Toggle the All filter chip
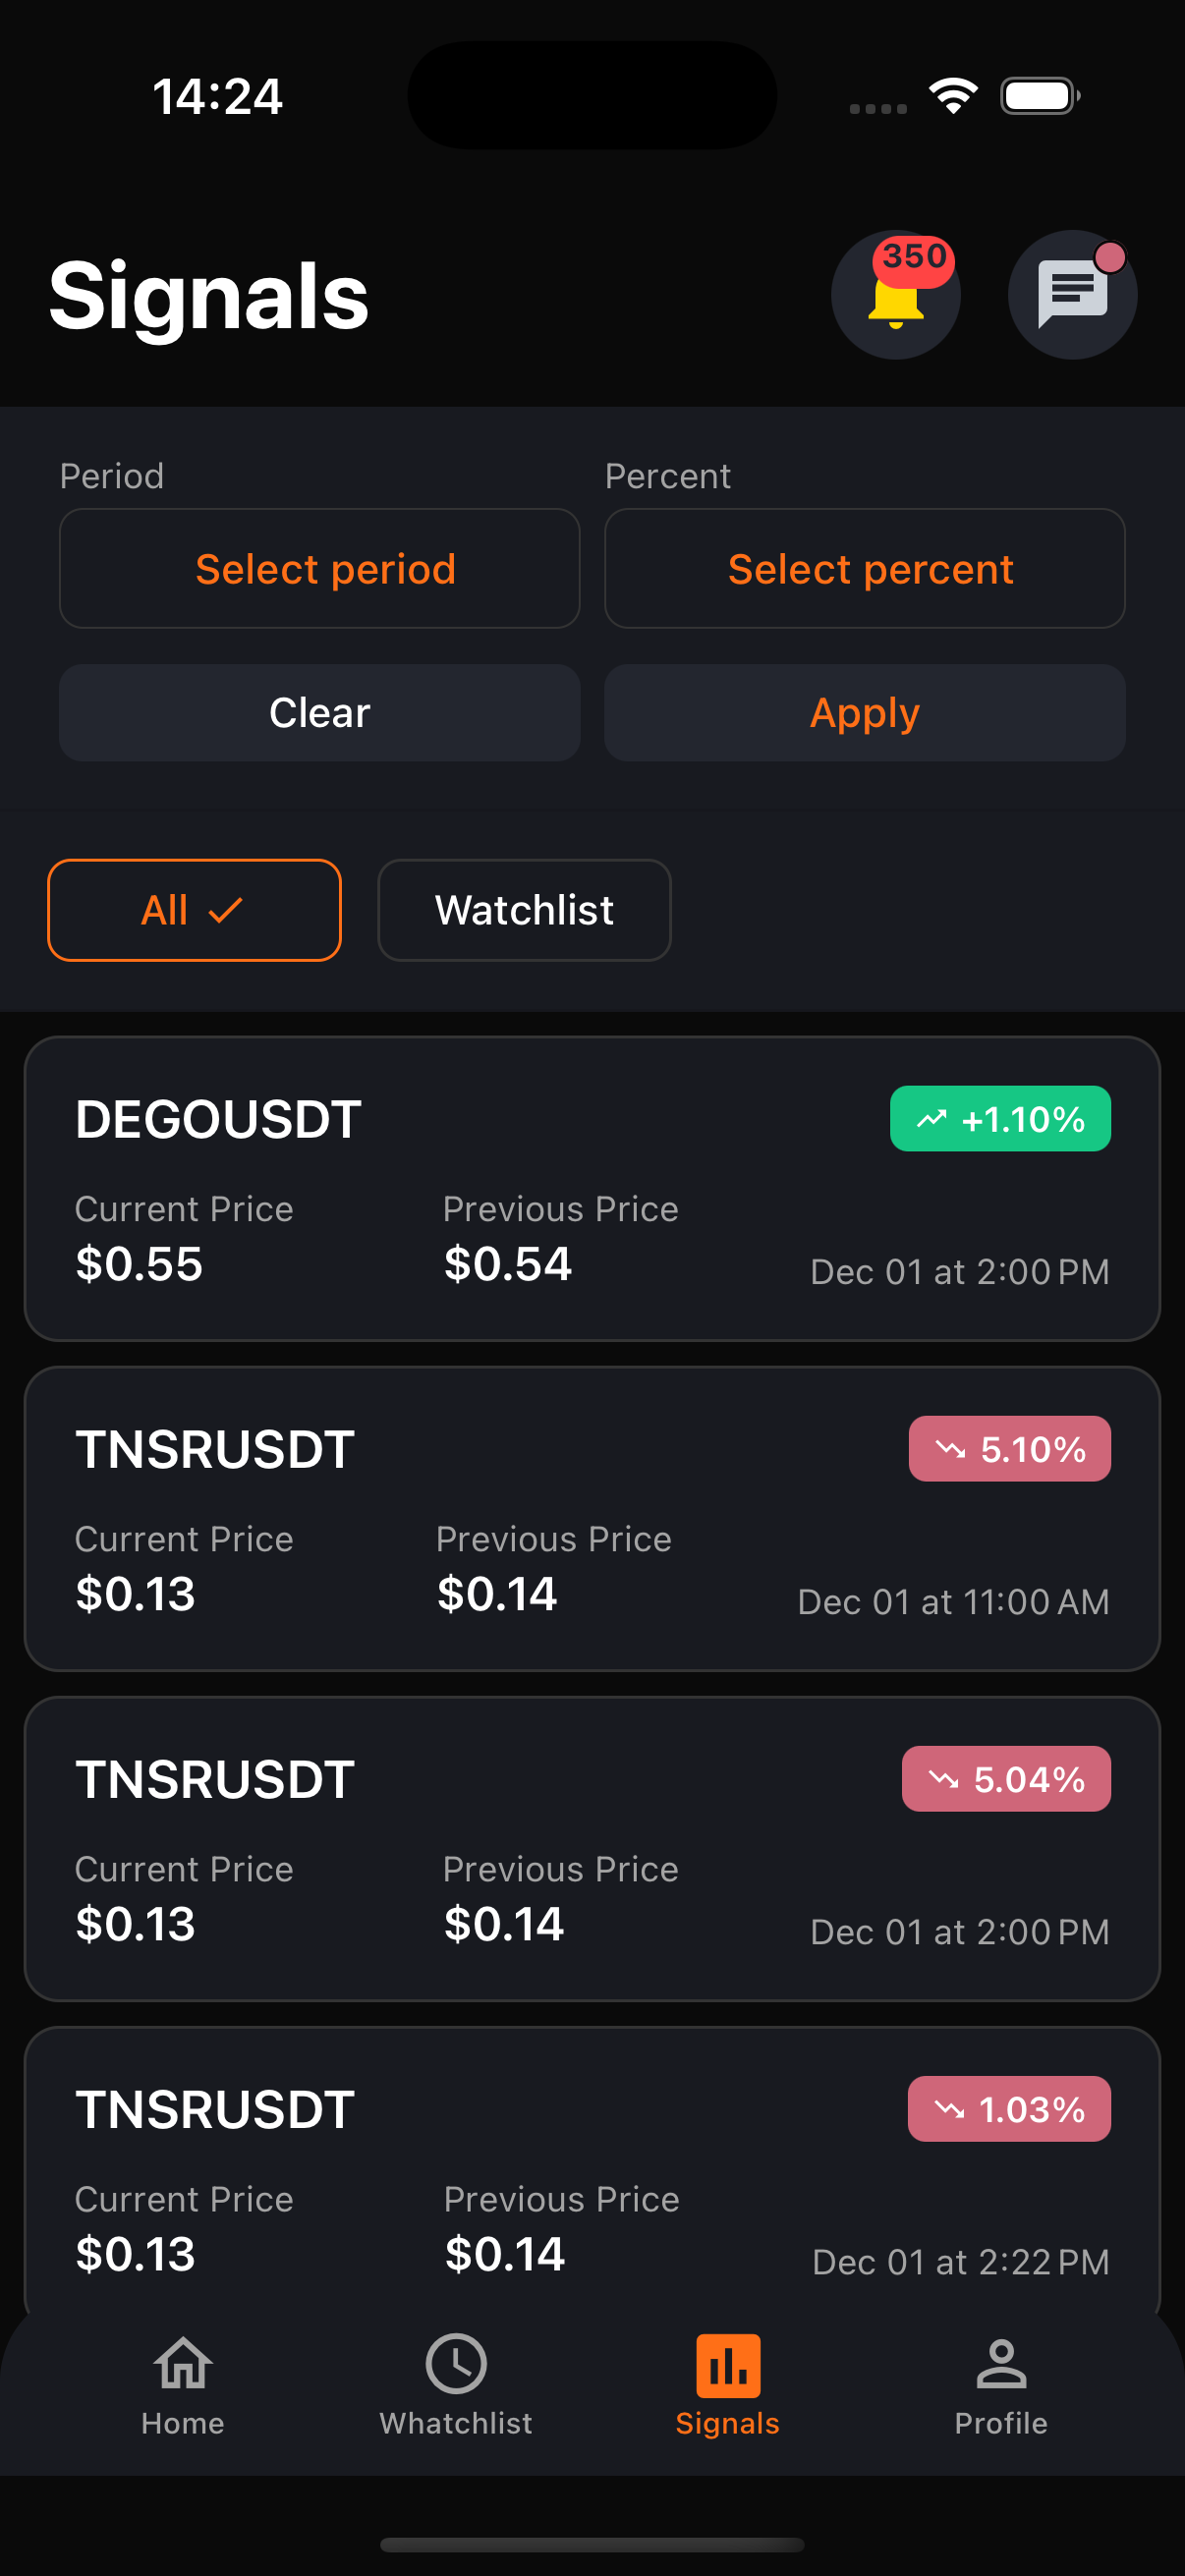Viewport: 1185px width, 2576px height. 194,910
